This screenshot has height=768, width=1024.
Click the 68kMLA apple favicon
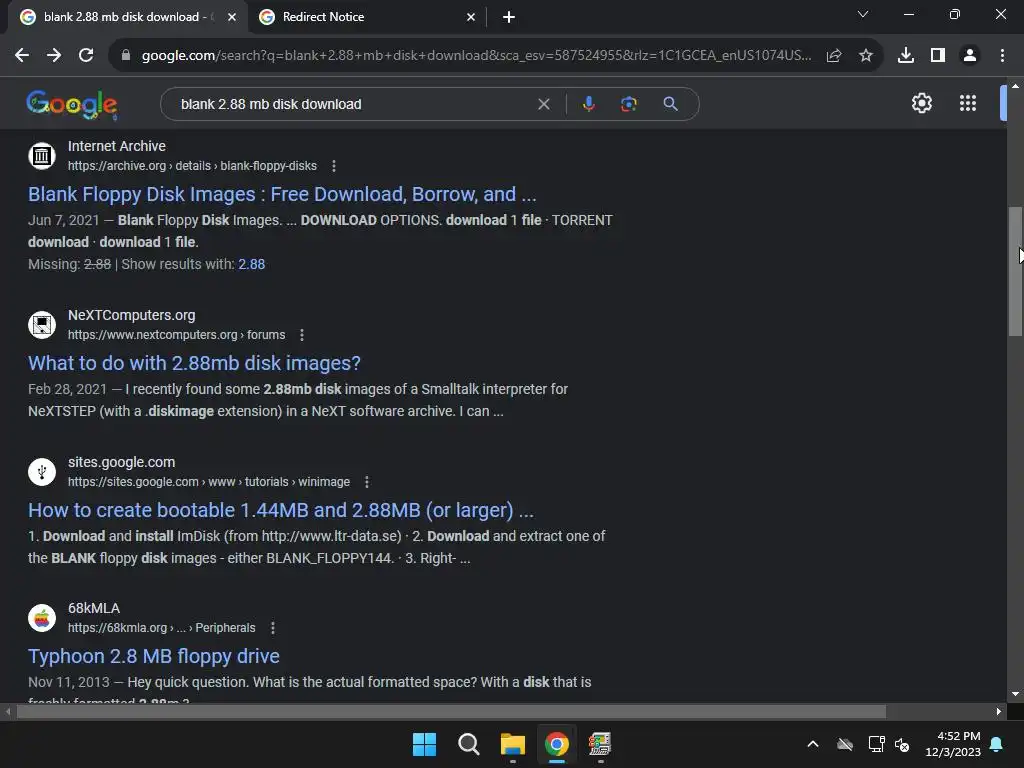42,618
